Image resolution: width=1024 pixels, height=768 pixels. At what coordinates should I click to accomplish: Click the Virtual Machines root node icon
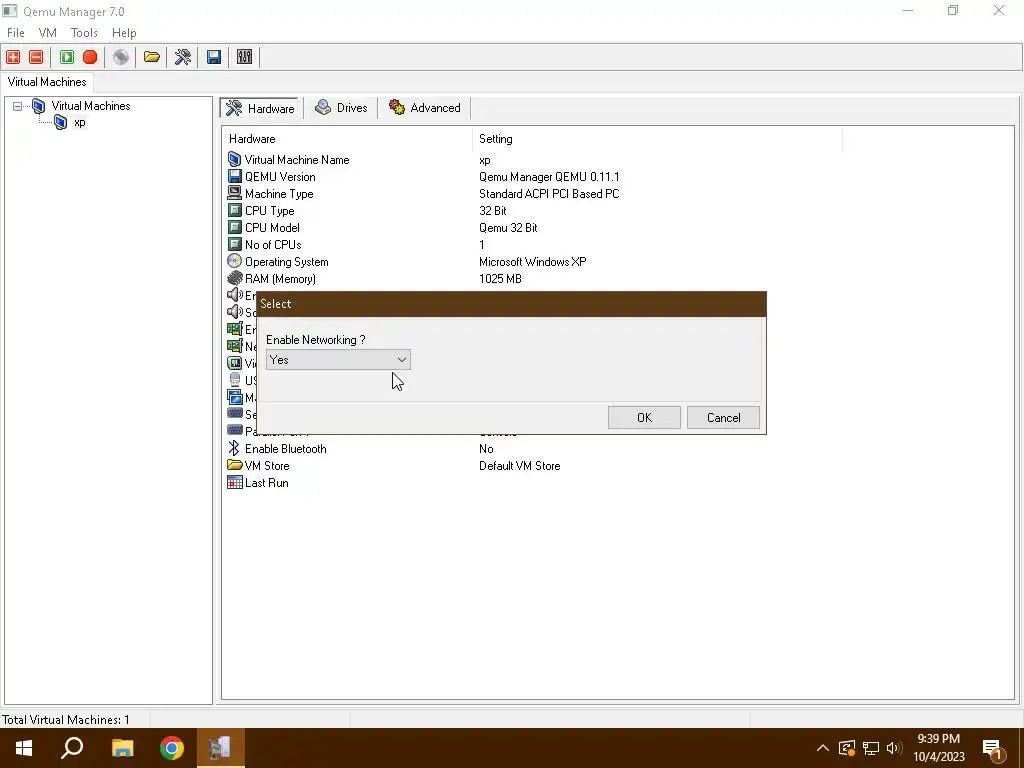click(x=39, y=106)
